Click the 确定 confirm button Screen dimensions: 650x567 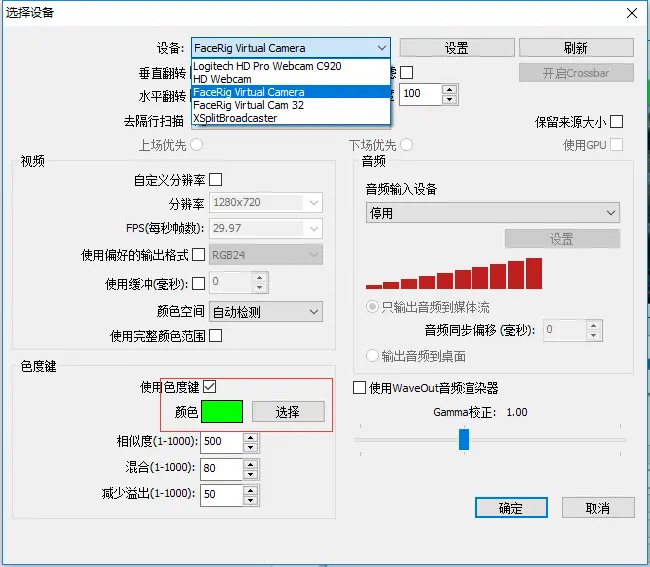[511, 508]
